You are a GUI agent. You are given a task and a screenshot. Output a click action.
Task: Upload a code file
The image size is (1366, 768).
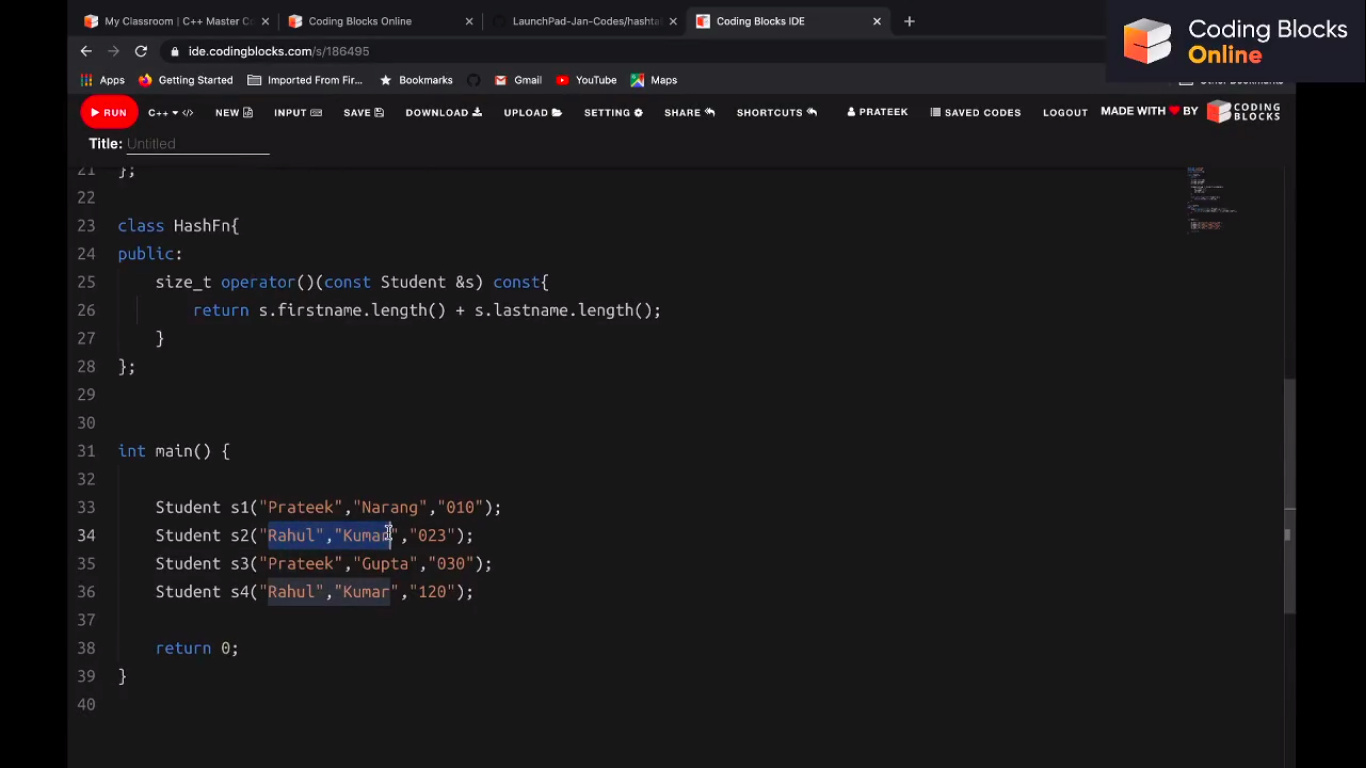click(x=532, y=113)
